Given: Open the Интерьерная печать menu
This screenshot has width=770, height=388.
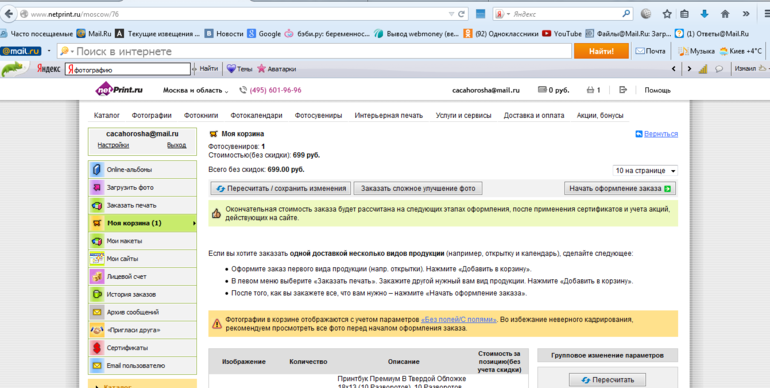Looking at the screenshot, I should click(x=388, y=115).
